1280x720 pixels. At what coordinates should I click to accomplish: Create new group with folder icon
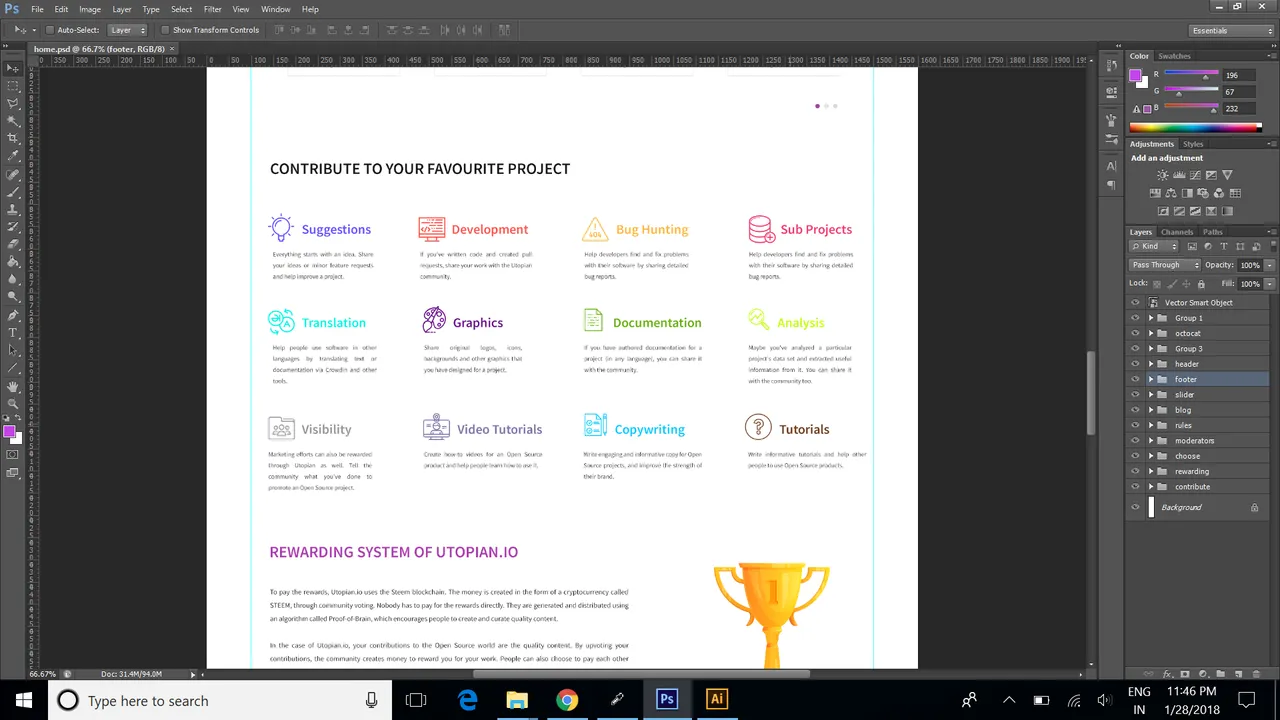pos(1221,674)
